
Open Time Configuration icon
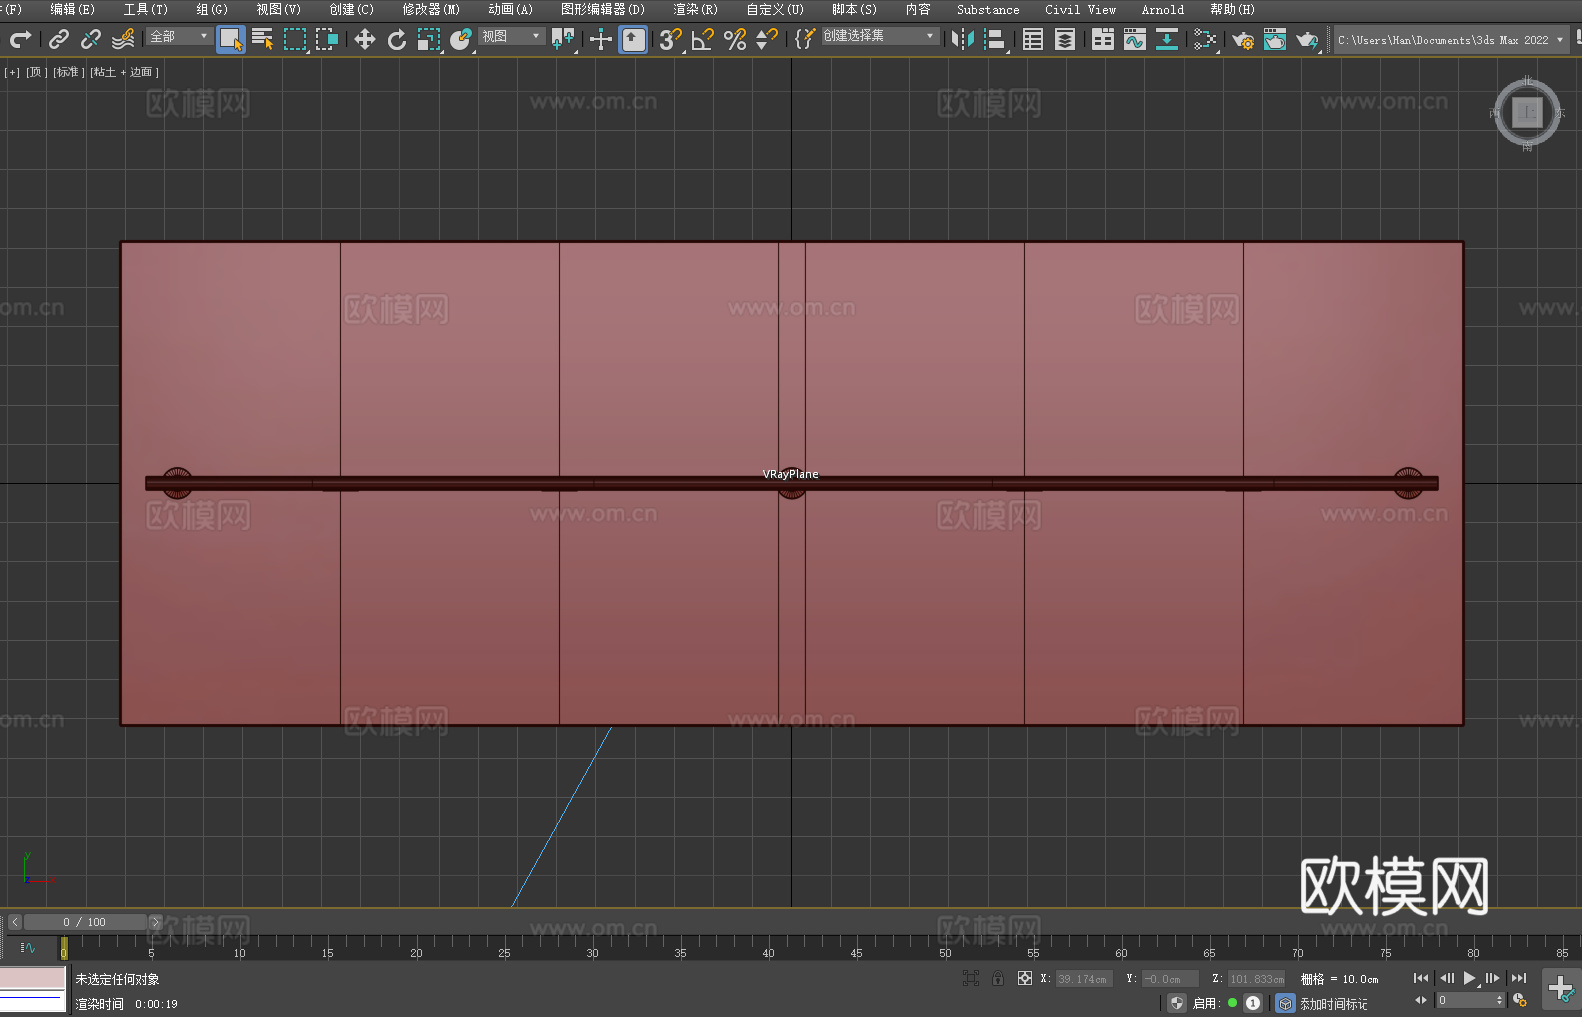point(1520,1000)
